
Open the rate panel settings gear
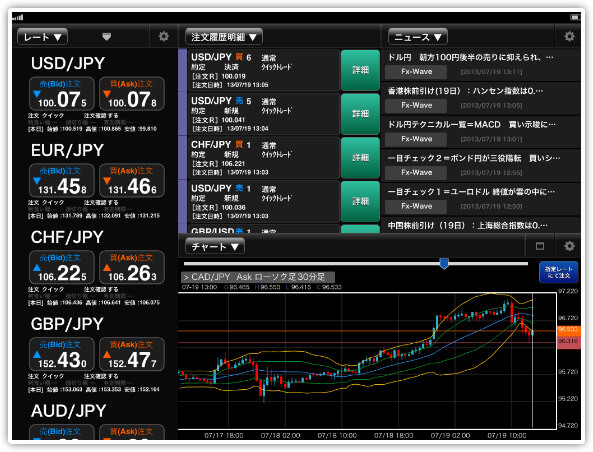coord(163,36)
